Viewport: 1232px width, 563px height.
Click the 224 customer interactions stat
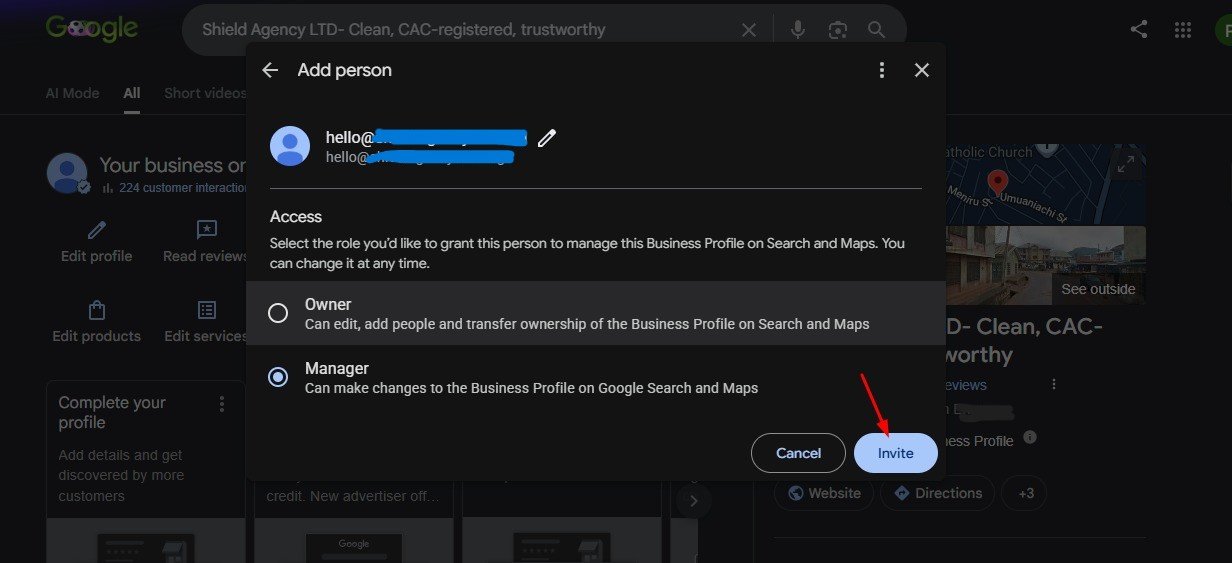point(173,188)
